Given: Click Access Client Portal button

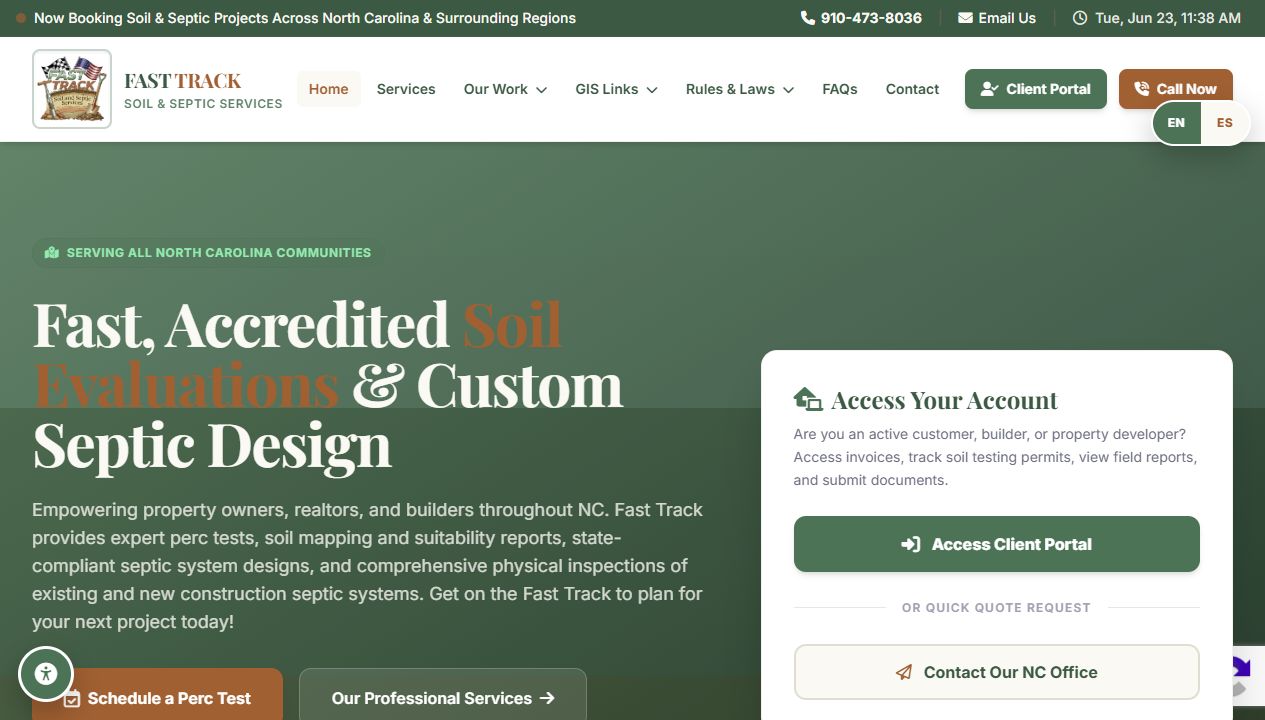Looking at the screenshot, I should tap(997, 544).
